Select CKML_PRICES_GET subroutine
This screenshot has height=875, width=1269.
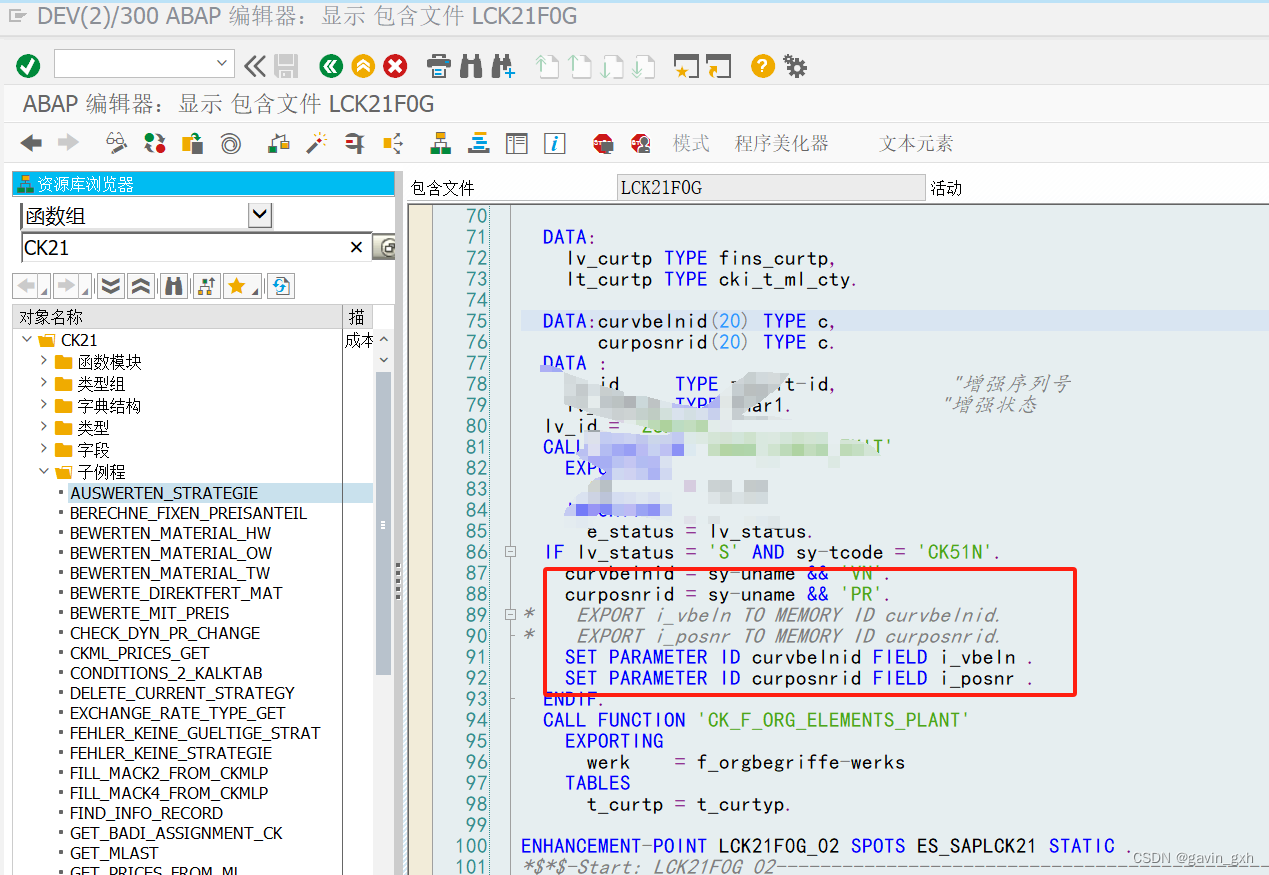coord(139,653)
